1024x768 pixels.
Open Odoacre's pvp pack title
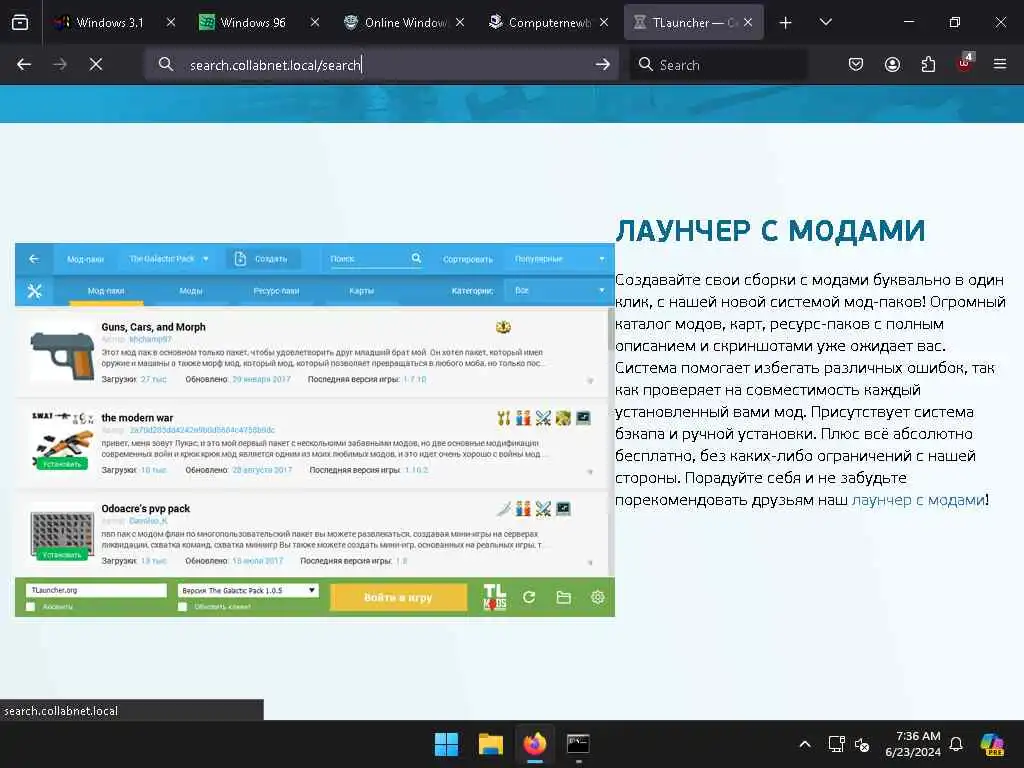click(146, 509)
